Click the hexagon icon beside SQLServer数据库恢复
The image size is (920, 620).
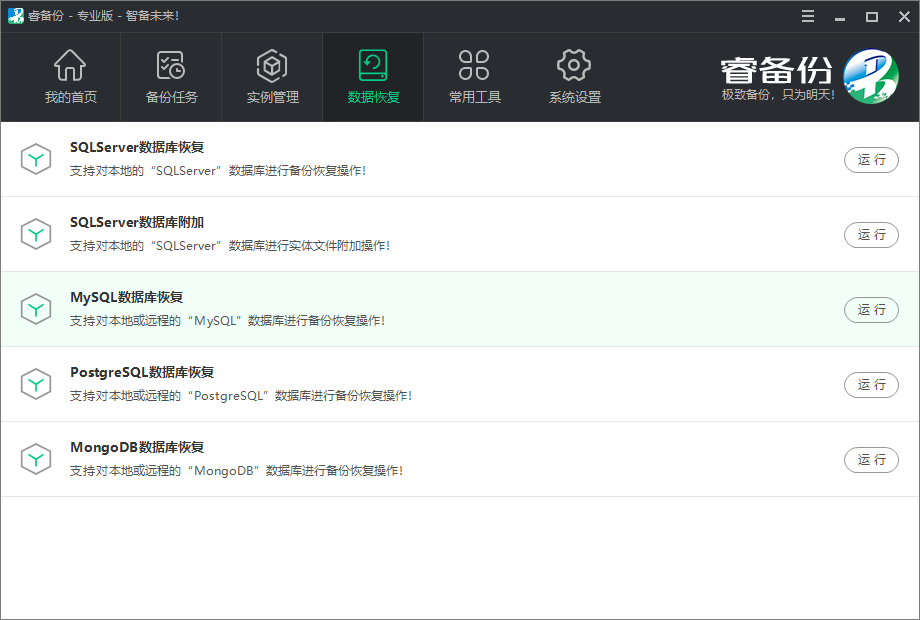coord(36,159)
